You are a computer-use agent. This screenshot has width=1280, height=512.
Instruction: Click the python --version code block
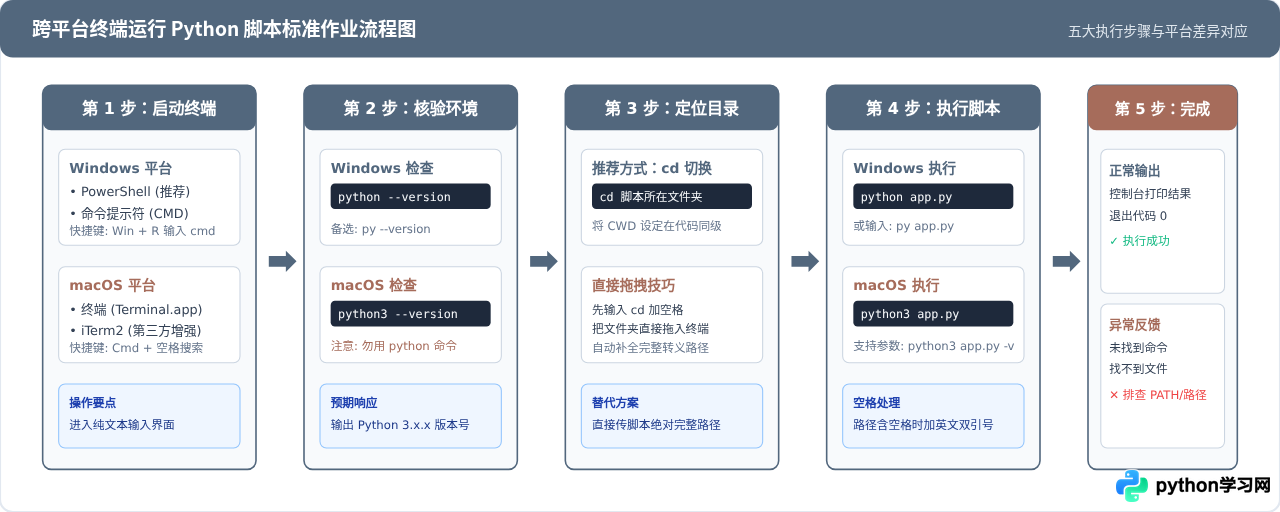click(411, 196)
